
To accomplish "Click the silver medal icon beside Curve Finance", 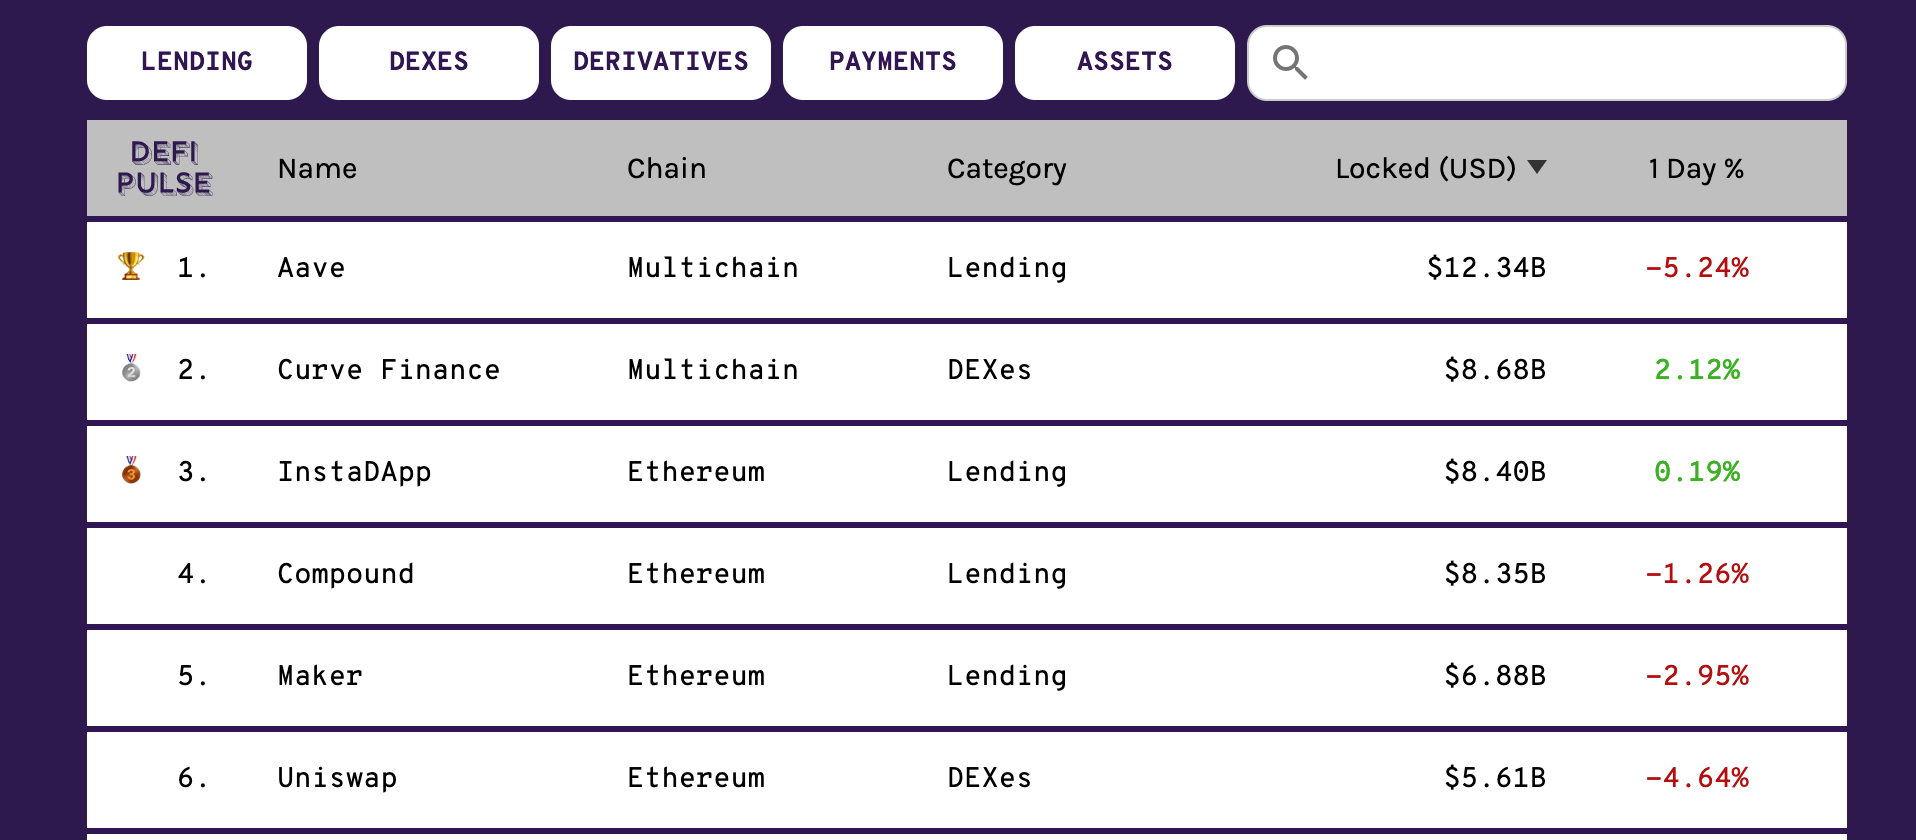I will point(131,369).
